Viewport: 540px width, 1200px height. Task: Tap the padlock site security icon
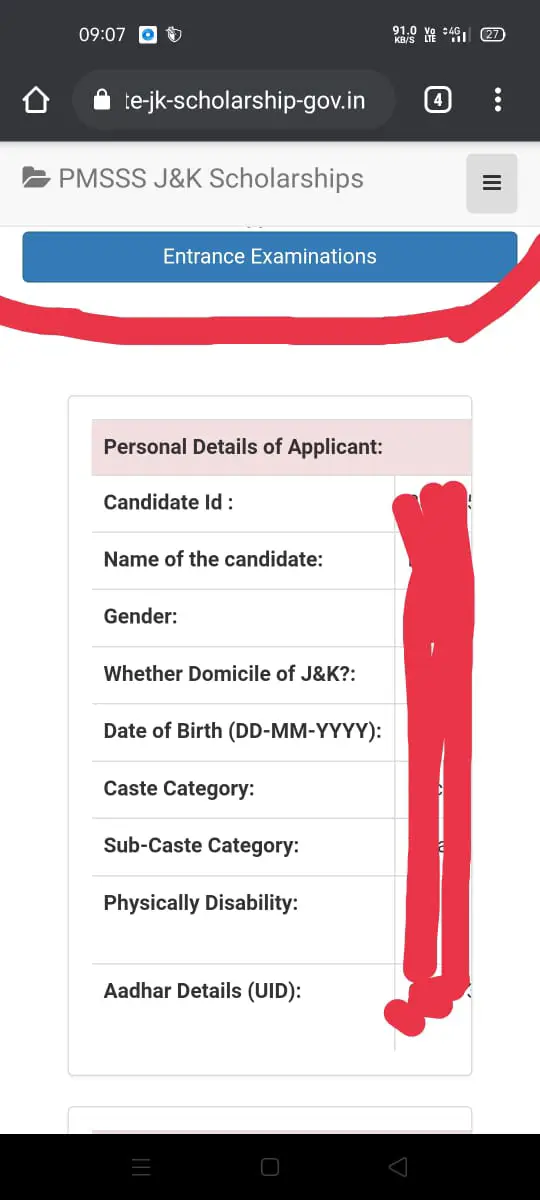100,101
